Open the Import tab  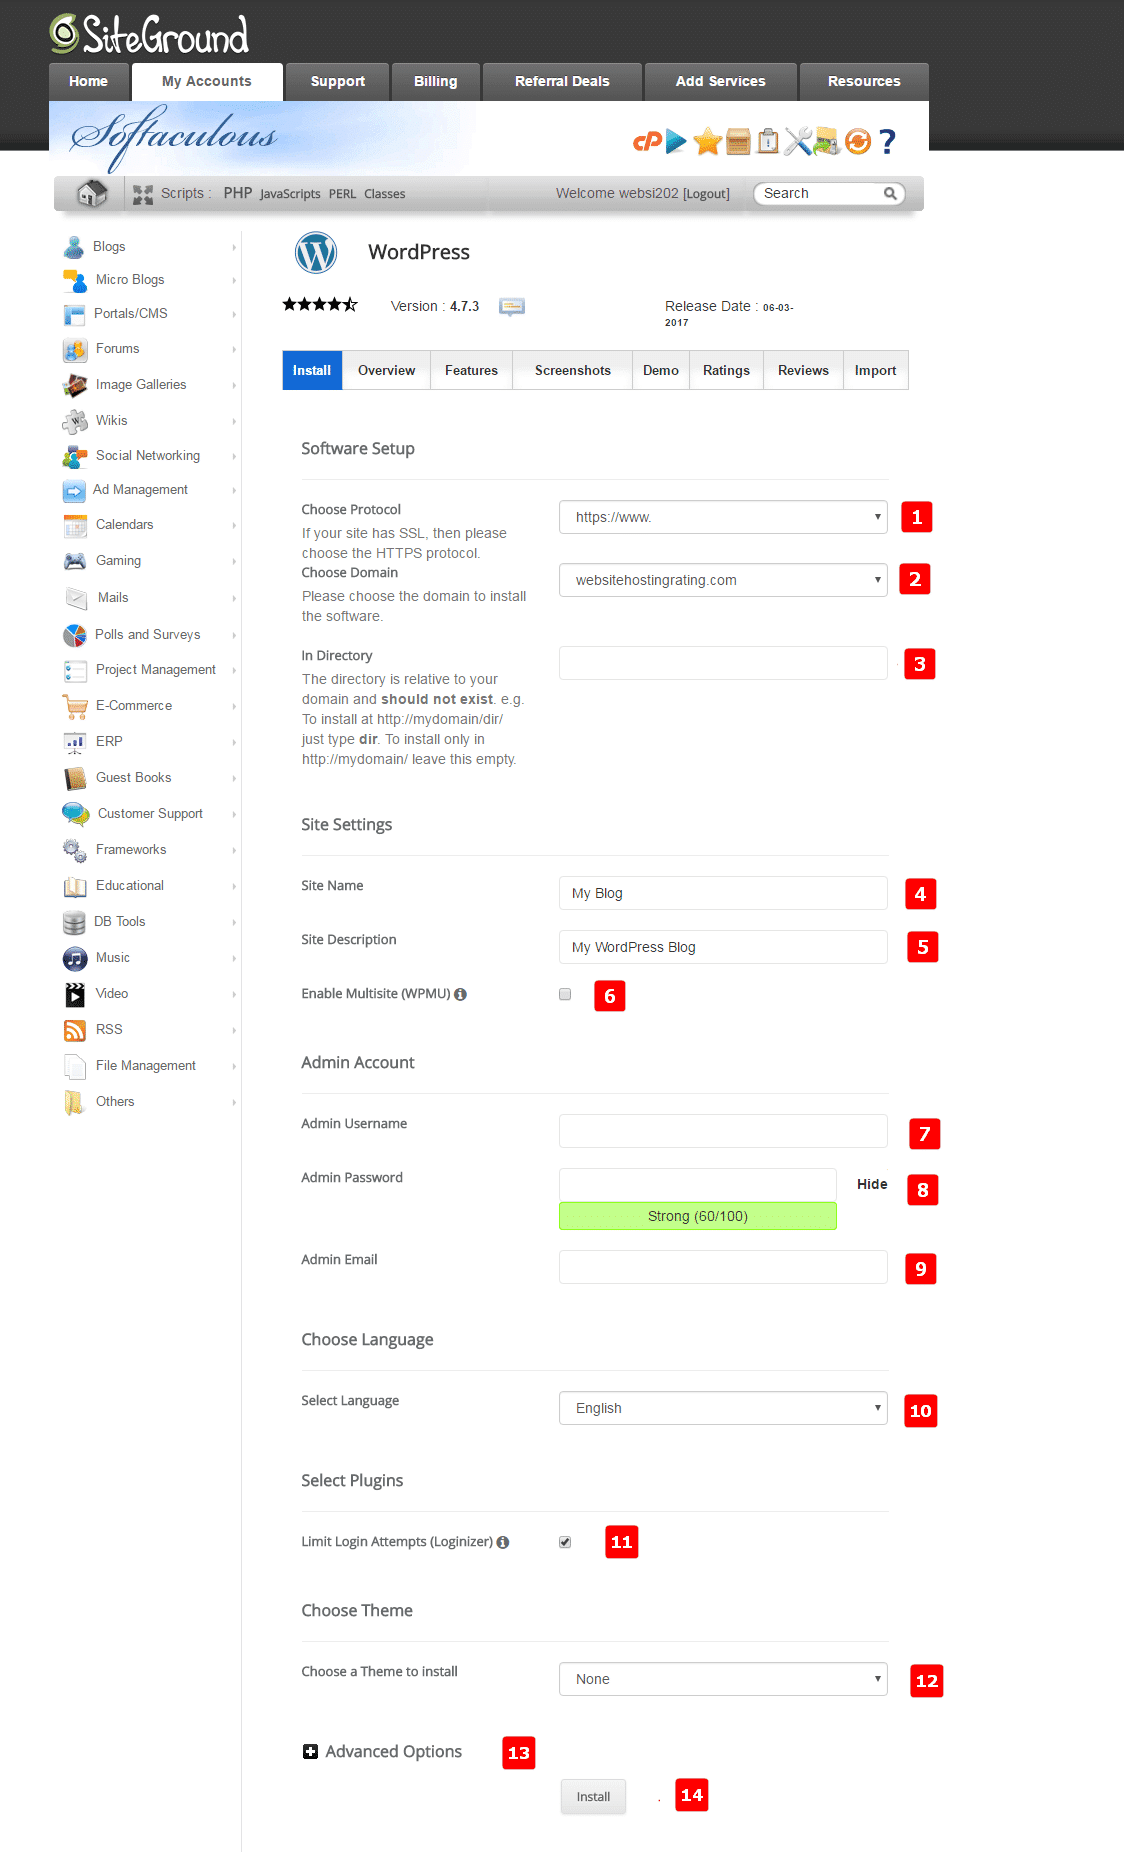875,370
